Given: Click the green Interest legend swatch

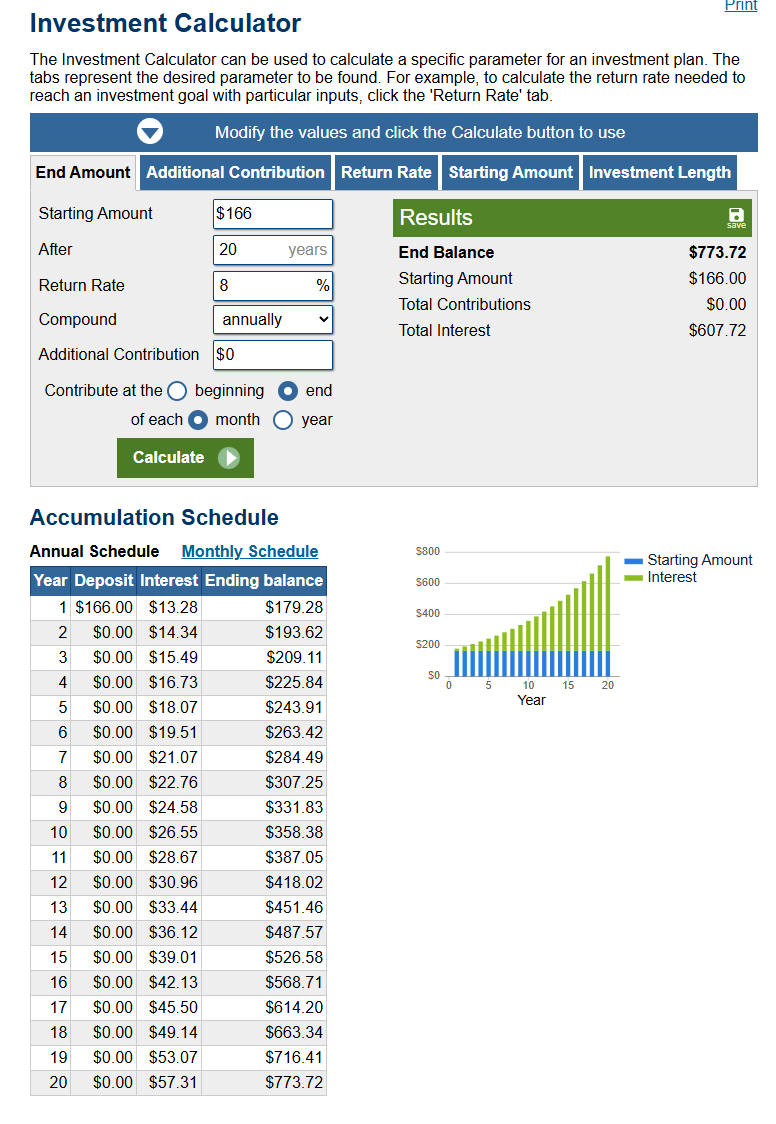Looking at the screenshot, I should point(633,578).
